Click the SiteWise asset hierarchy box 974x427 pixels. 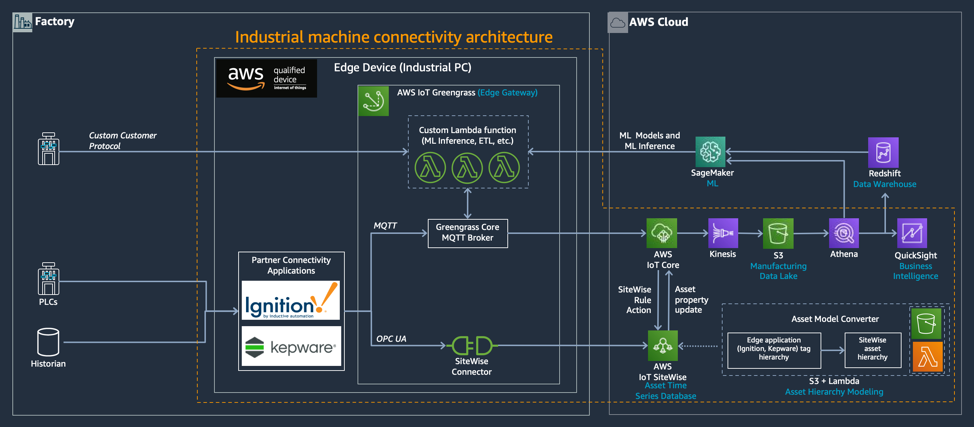click(872, 351)
